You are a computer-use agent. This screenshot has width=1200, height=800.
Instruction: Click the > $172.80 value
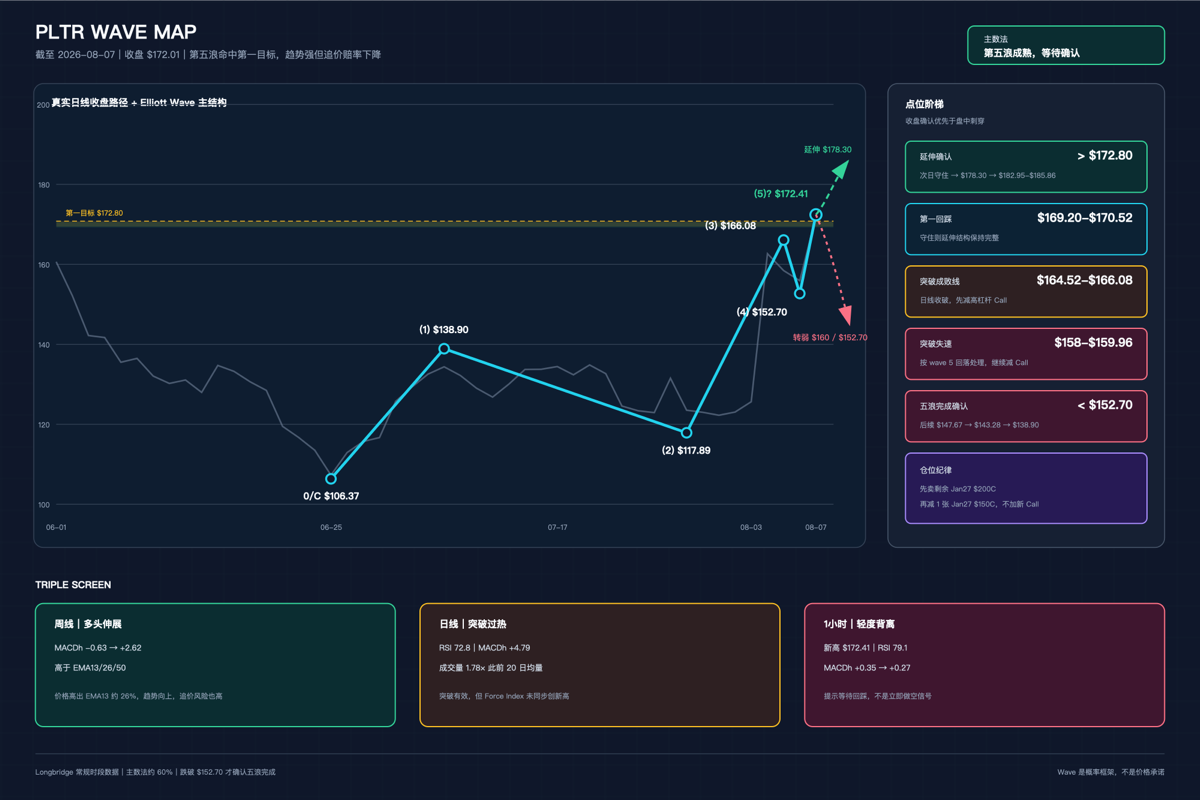1105,156
